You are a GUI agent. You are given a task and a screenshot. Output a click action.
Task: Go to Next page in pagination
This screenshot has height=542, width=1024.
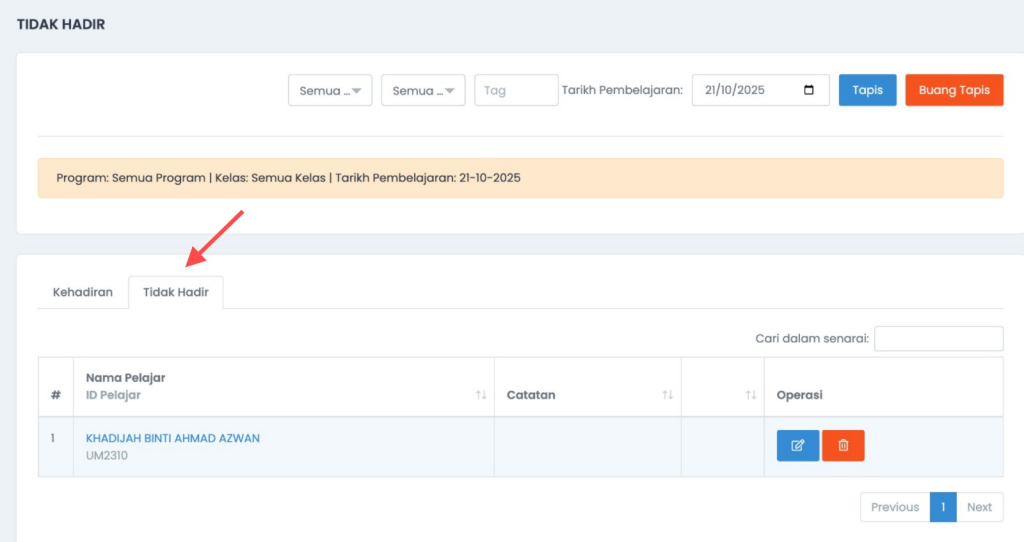tap(979, 507)
